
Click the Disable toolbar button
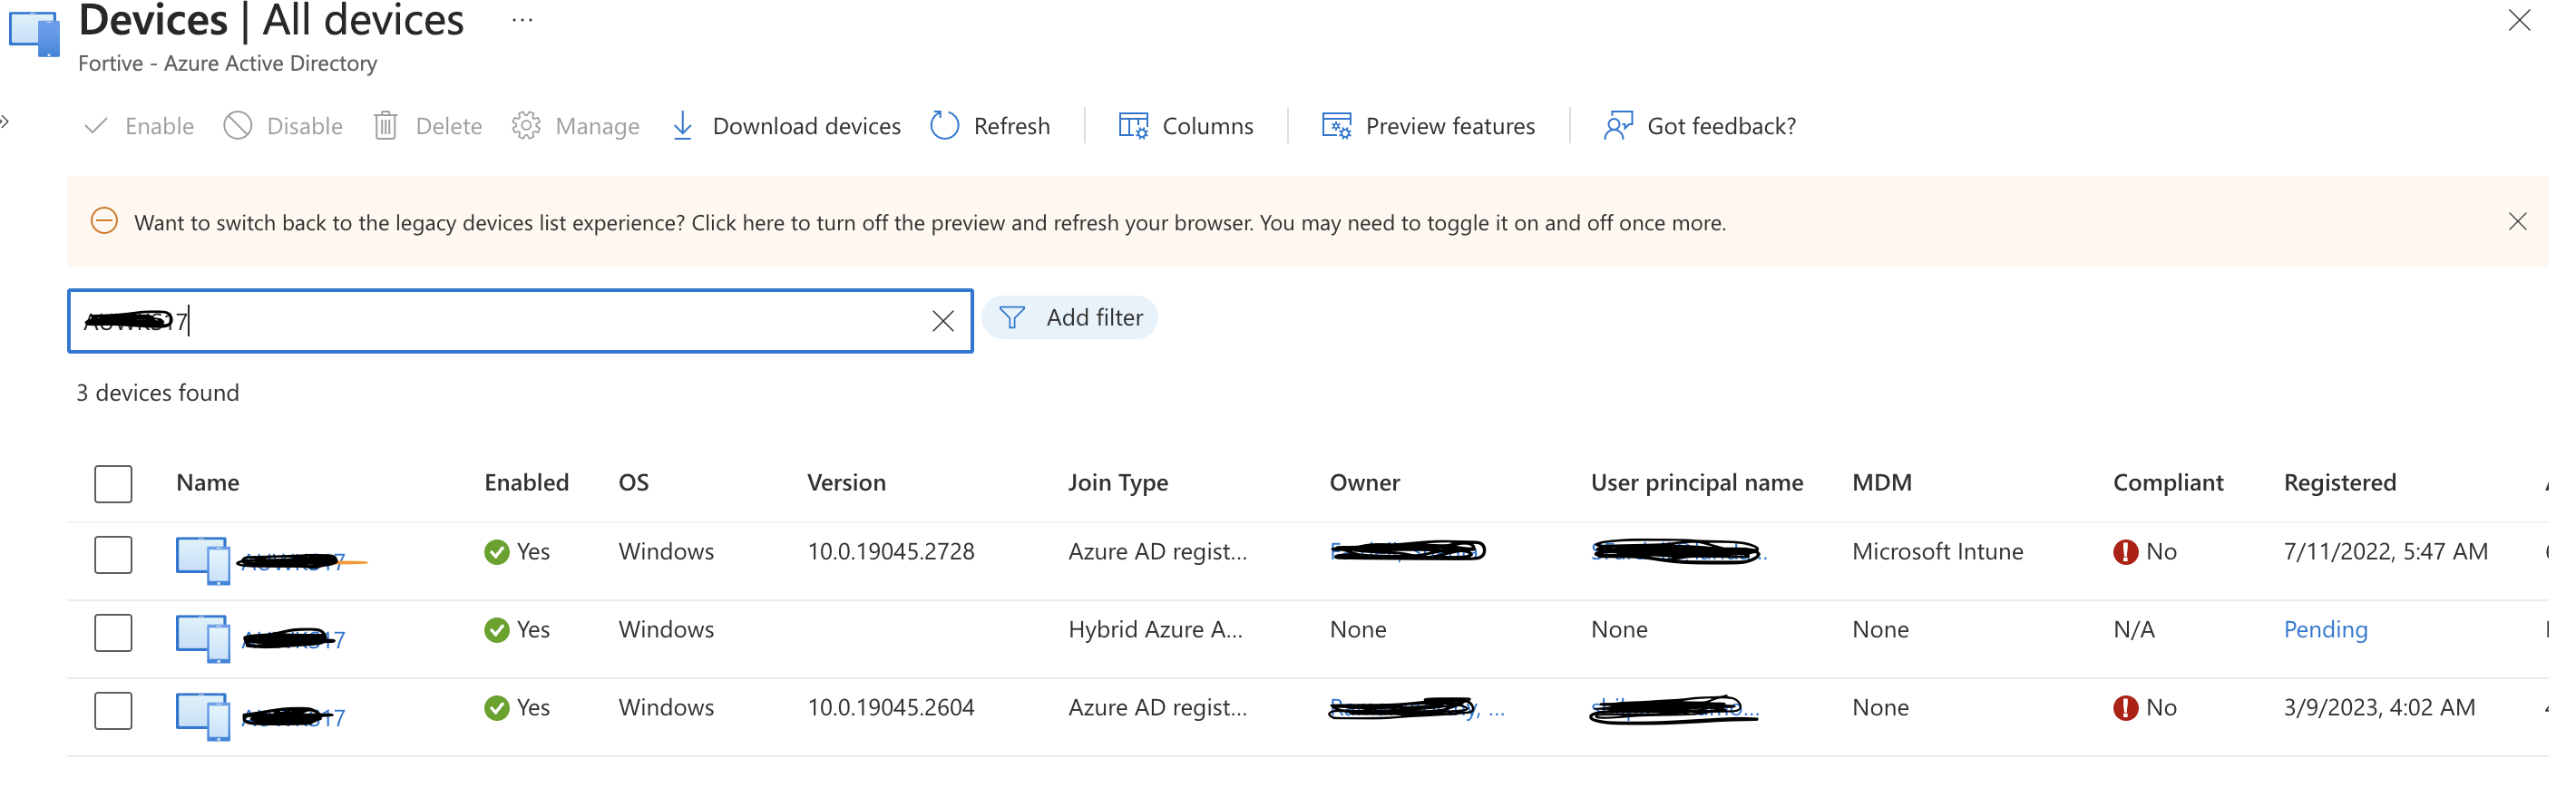pyautogui.click(x=283, y=126)
